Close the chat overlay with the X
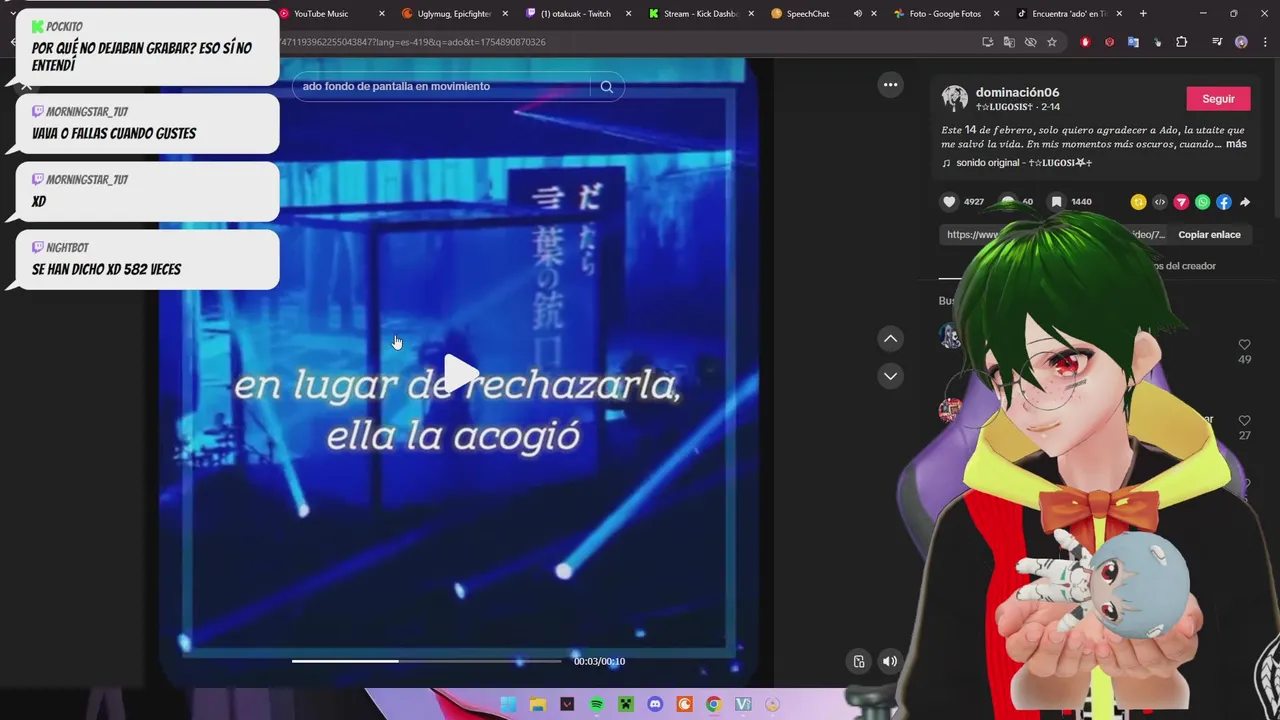The image size is (1280, 720). pos(27,85)
